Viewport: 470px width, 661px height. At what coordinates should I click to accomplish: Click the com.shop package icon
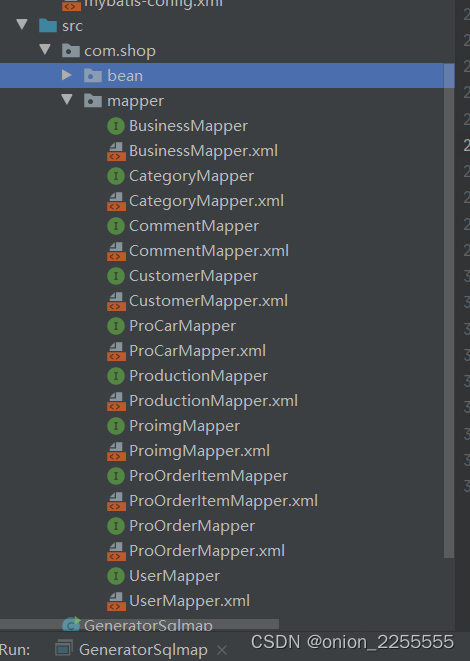point(70,51)
